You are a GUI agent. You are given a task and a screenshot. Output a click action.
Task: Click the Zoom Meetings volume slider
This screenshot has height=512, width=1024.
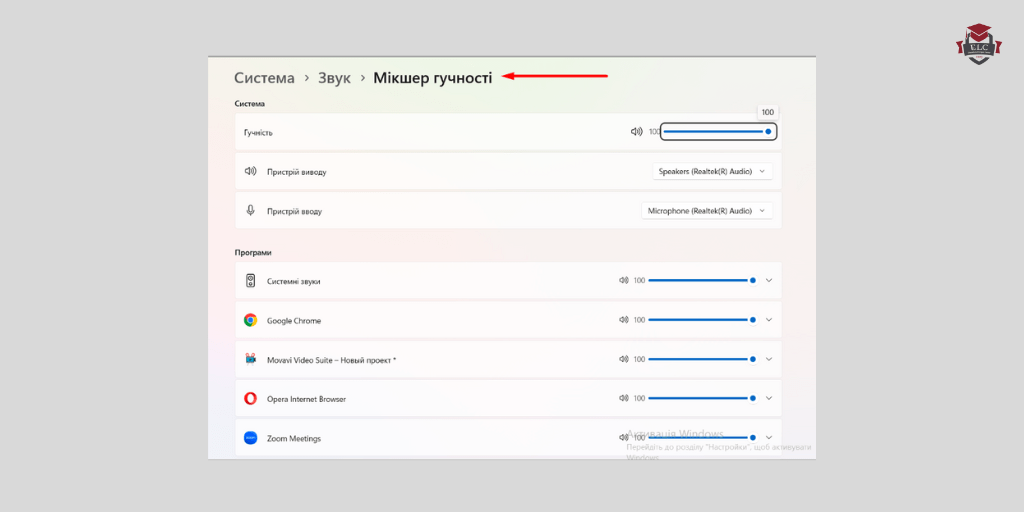coord(702,437)
